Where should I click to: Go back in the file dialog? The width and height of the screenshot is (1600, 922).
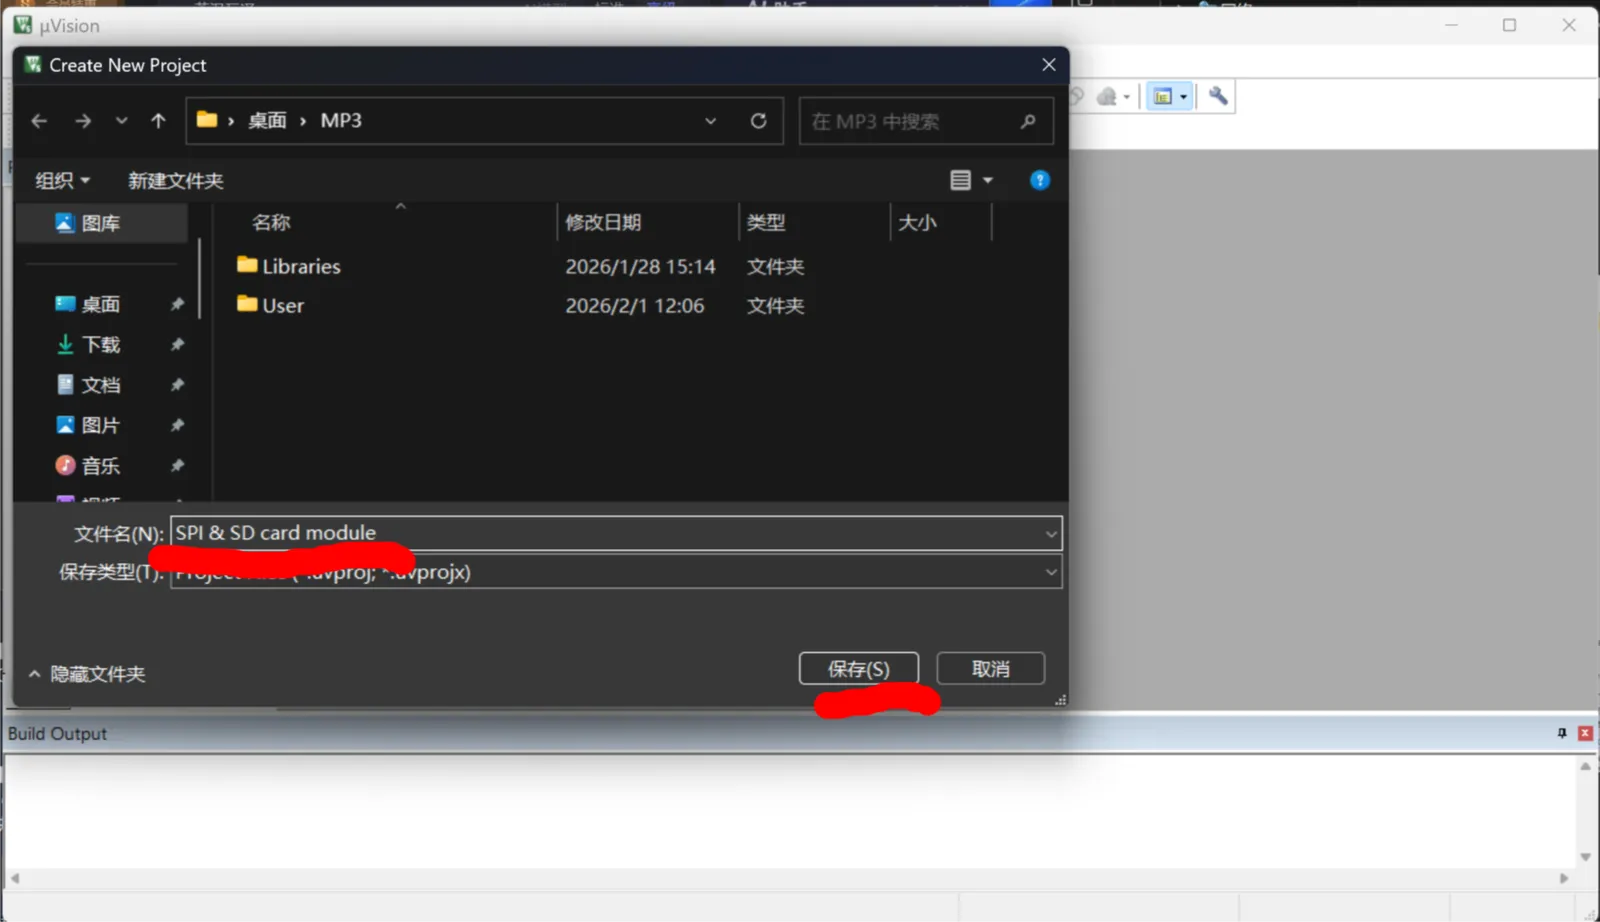point(39,121)
